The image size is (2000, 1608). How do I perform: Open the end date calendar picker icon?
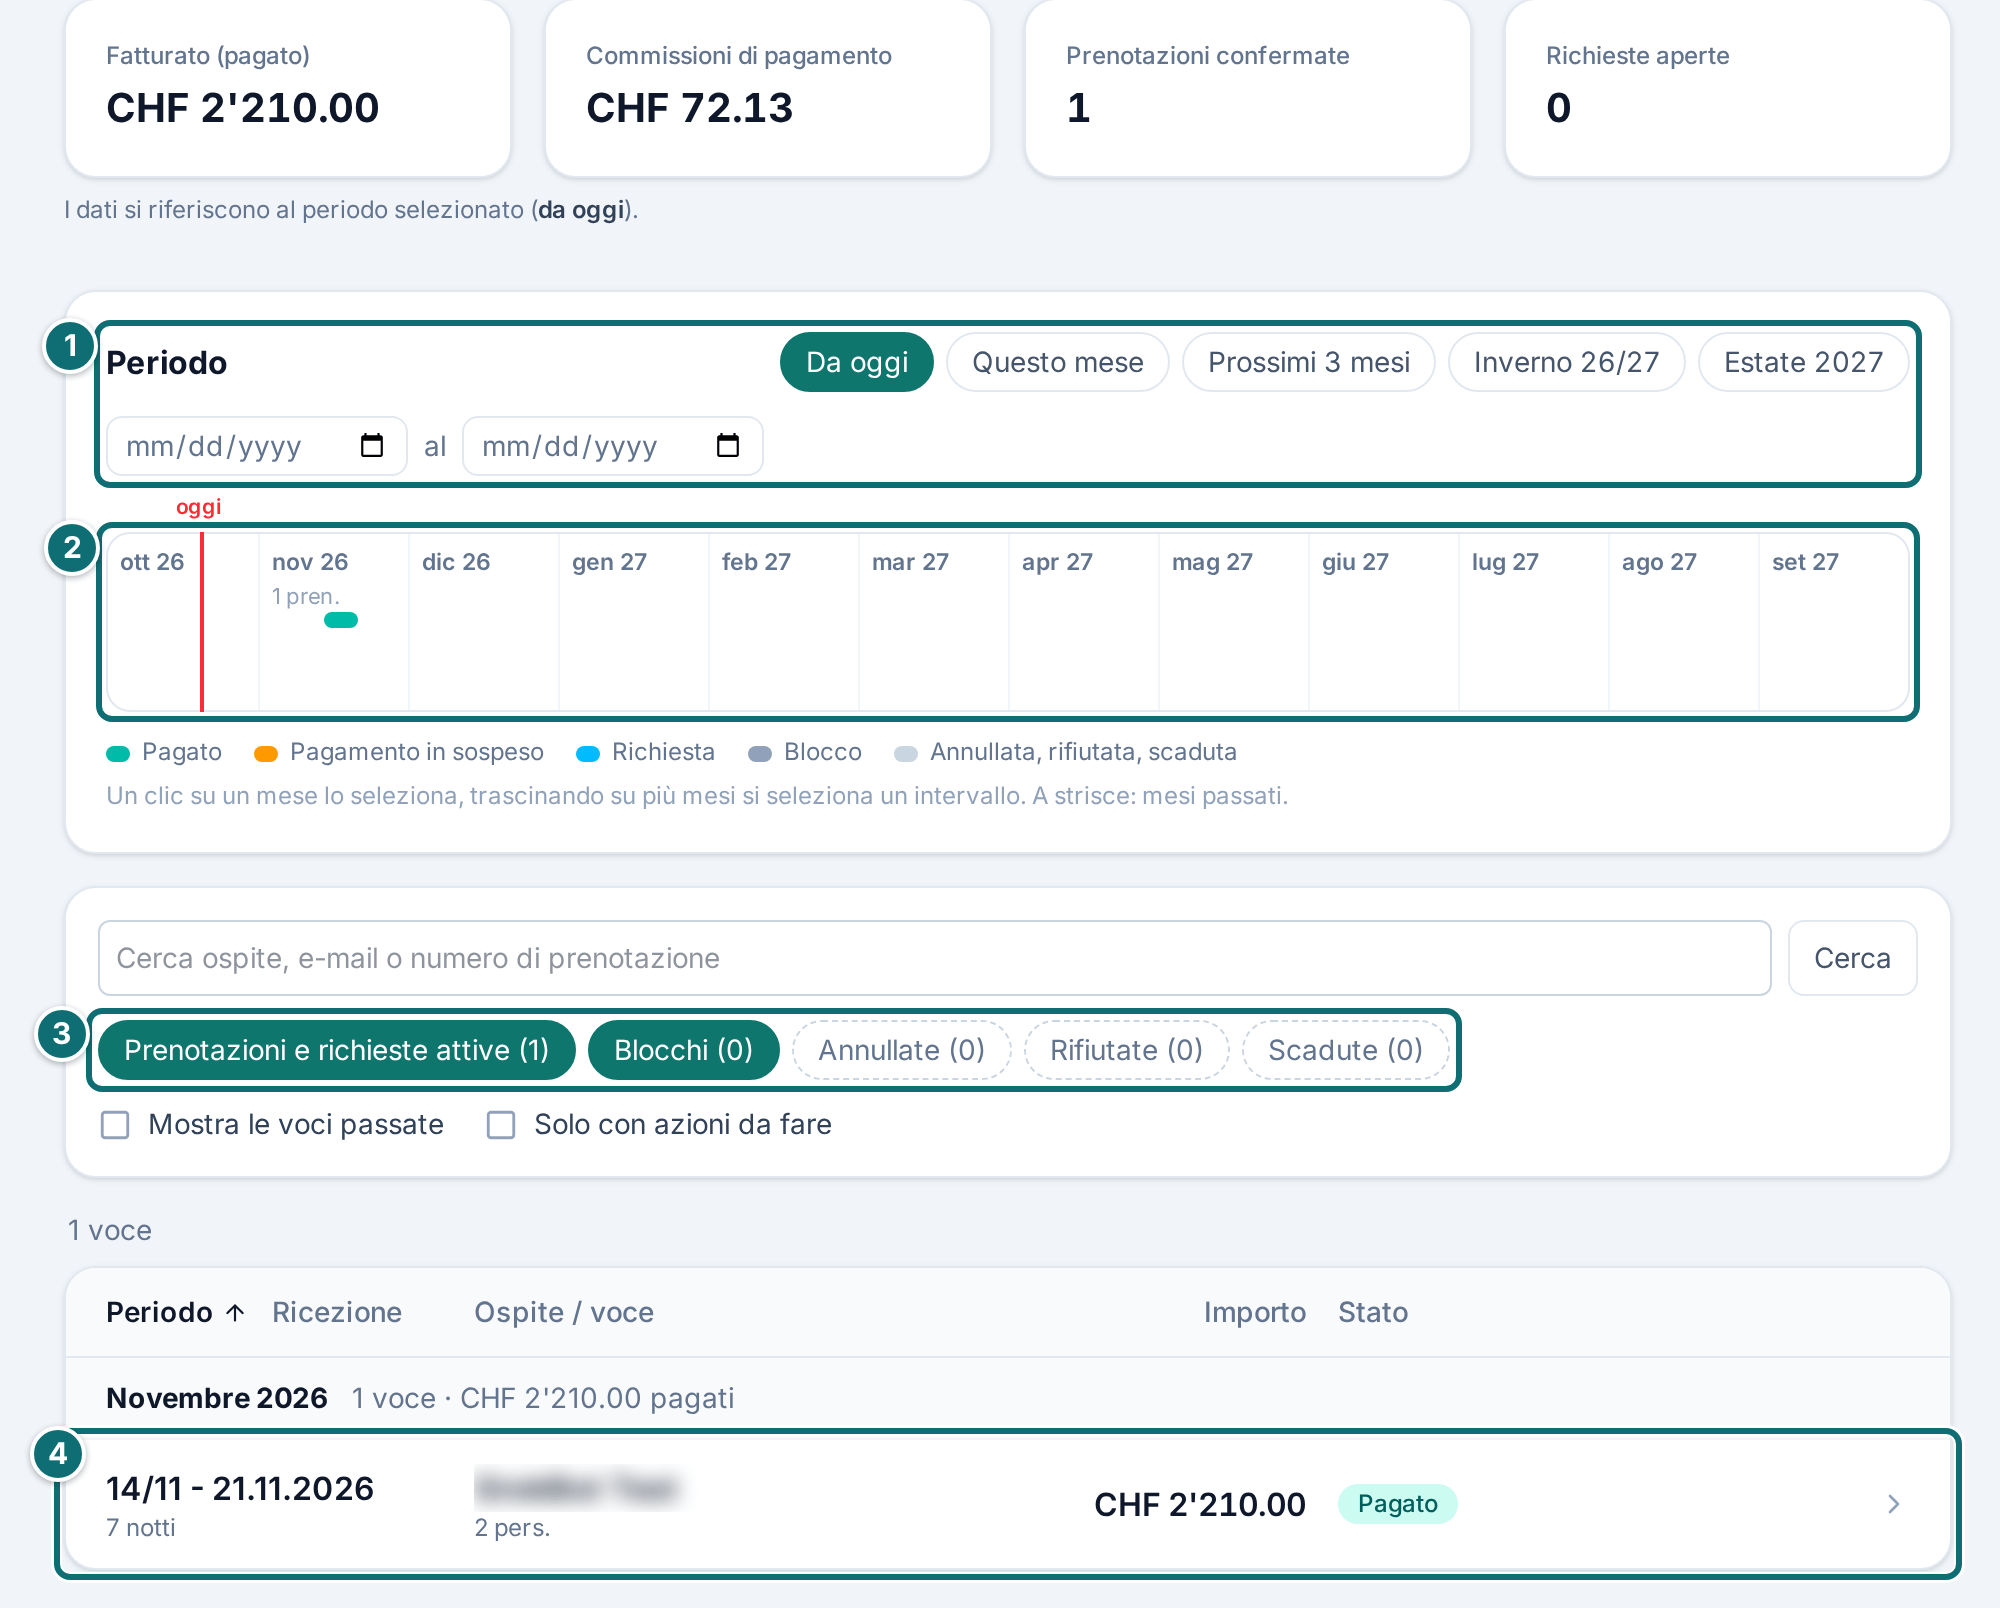tap(728, 445)
